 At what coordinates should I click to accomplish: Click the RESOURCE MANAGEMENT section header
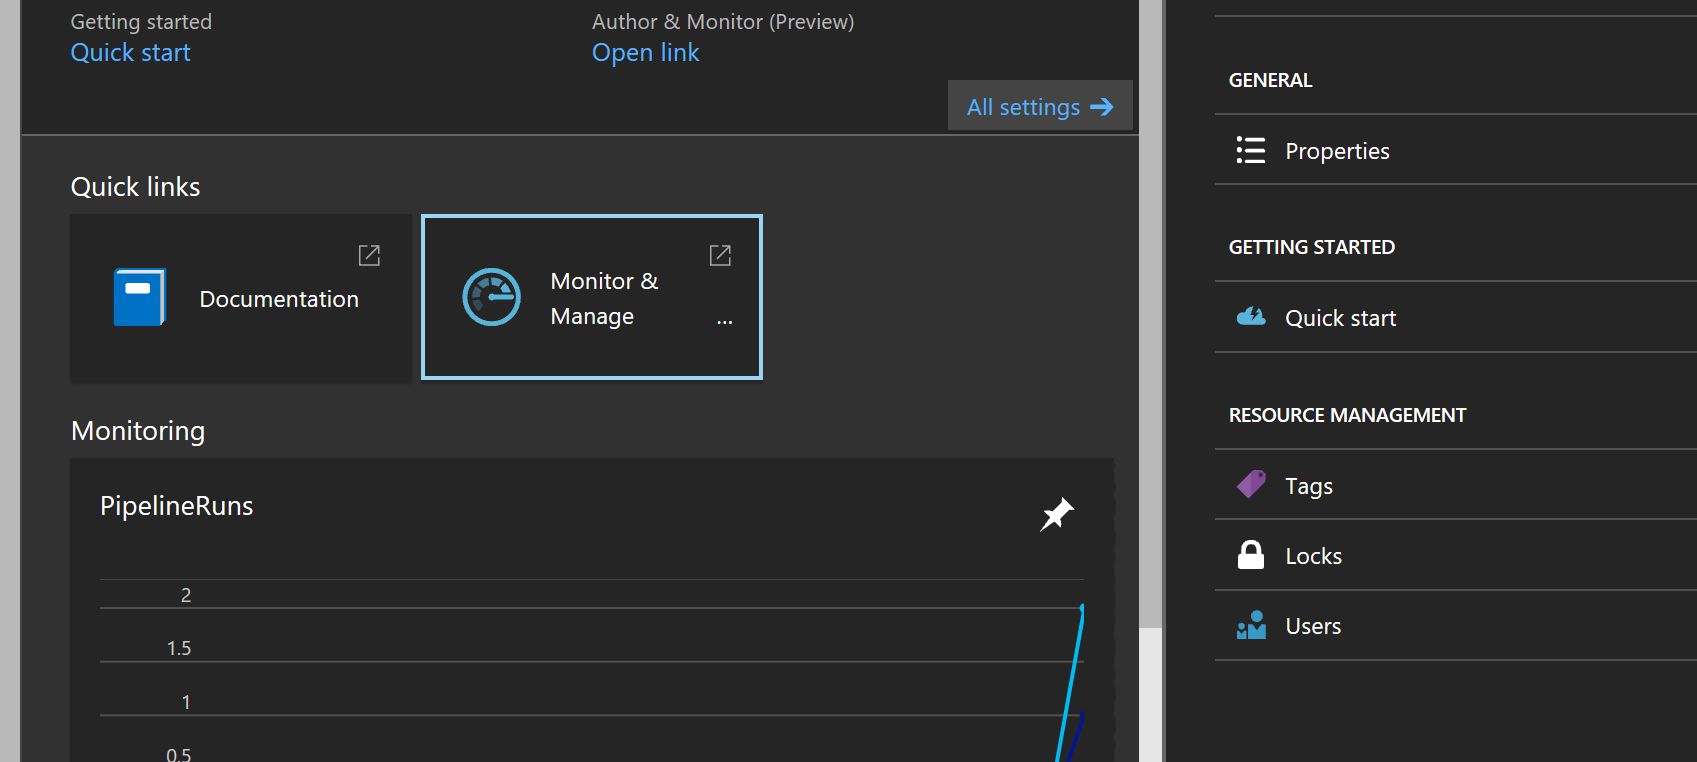[1347, 415]
